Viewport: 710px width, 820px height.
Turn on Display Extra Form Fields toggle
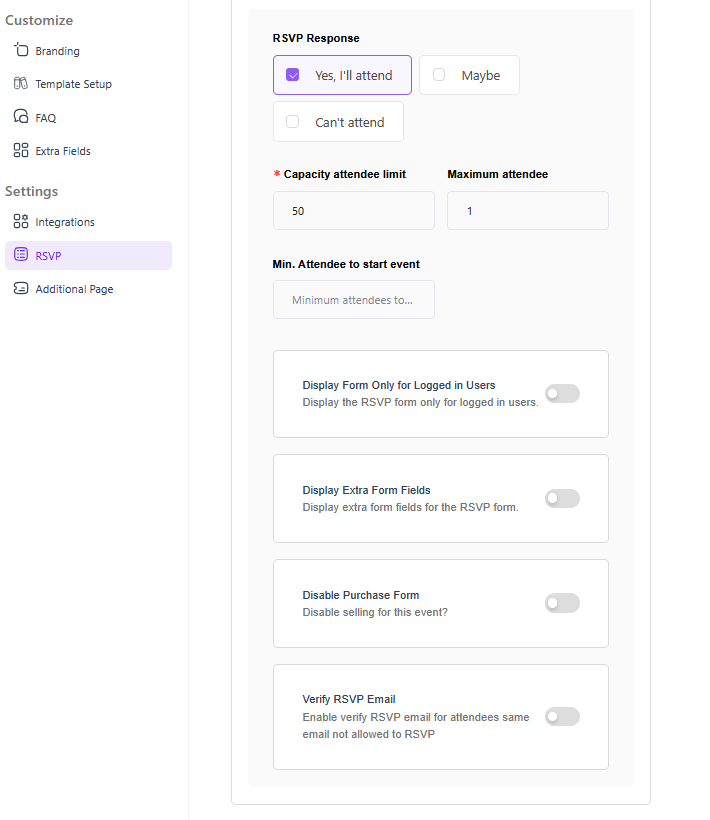562,498
